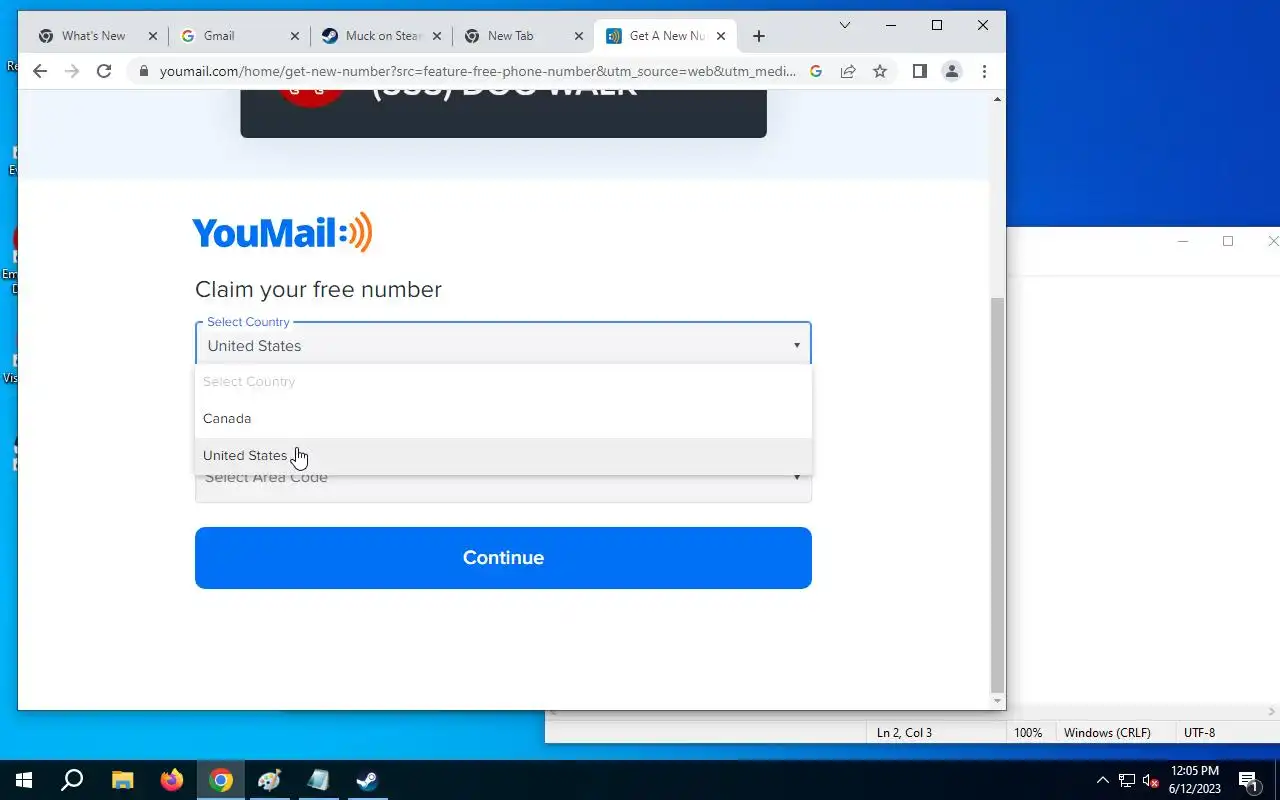The width and height of the screenshot is (1280, 800).
Task: Open File Explorer from the taskbar
Action: click(x=122, y=780)
